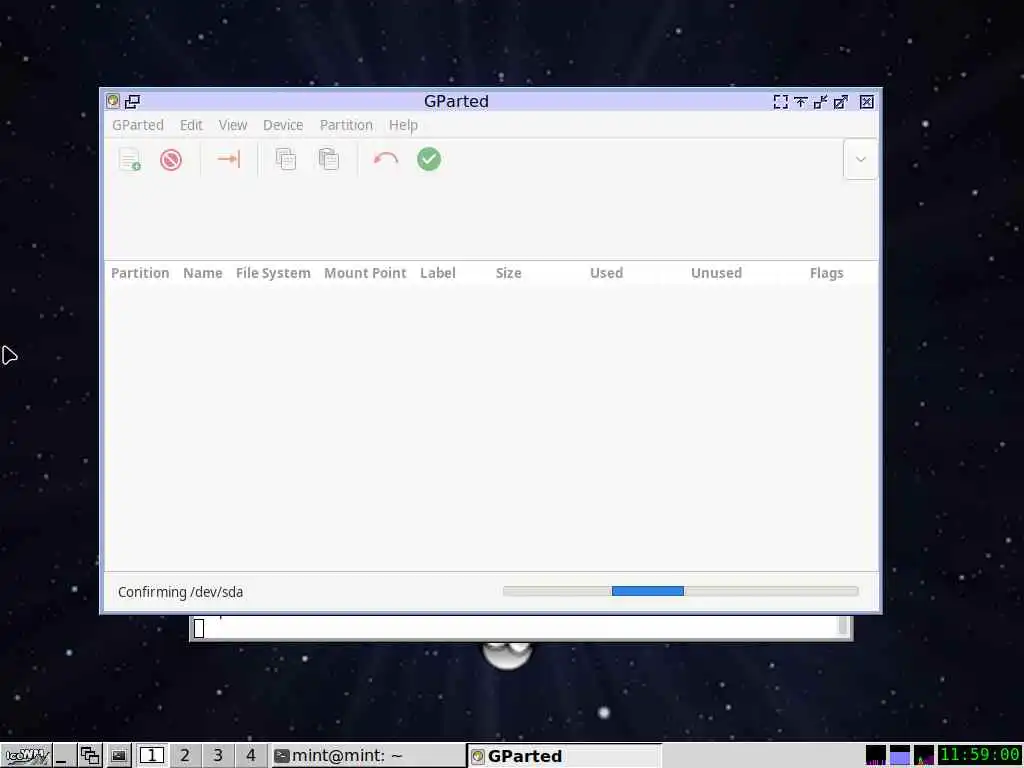This screenshot has width=1024, height=768.
Task: Click the GParted window menu icon in title bar
Action: pos(113,101)
